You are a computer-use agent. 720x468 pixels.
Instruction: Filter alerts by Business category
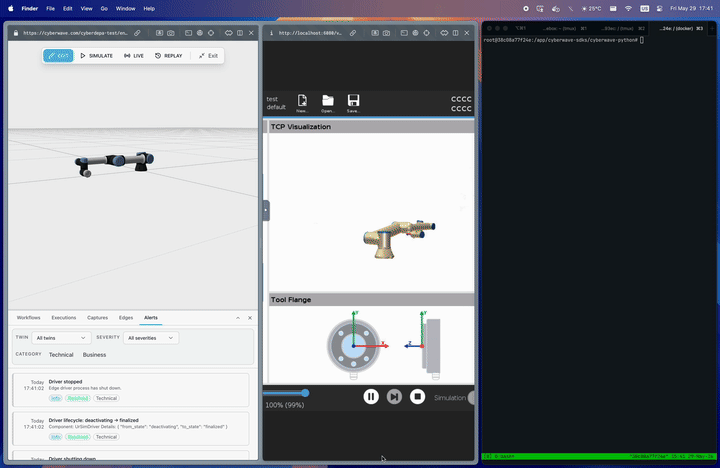(94, 355)
